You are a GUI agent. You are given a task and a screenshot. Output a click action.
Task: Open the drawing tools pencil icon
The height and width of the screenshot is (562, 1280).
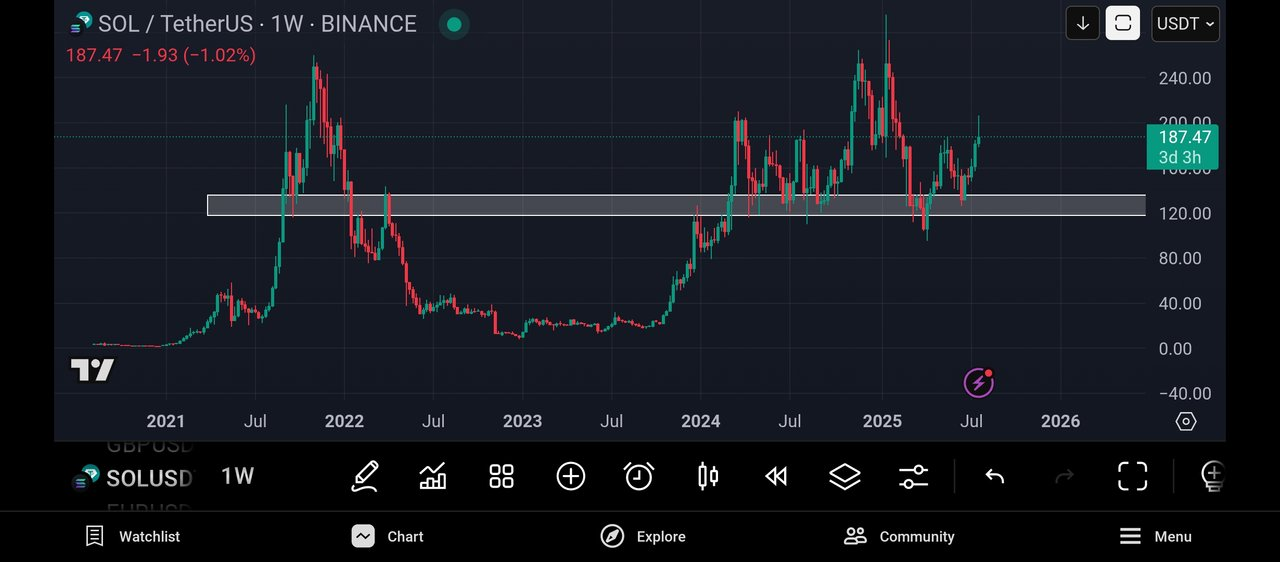(365, 476)
